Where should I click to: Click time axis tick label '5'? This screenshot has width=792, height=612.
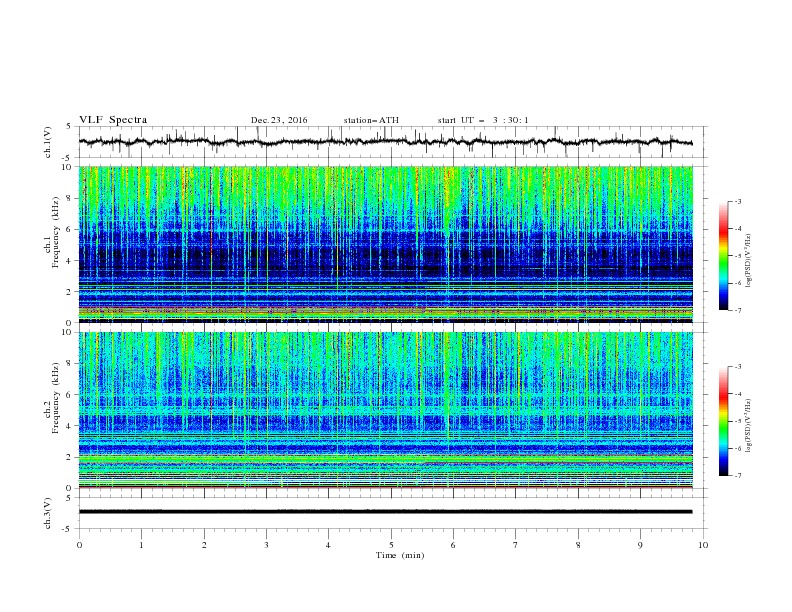391,545
